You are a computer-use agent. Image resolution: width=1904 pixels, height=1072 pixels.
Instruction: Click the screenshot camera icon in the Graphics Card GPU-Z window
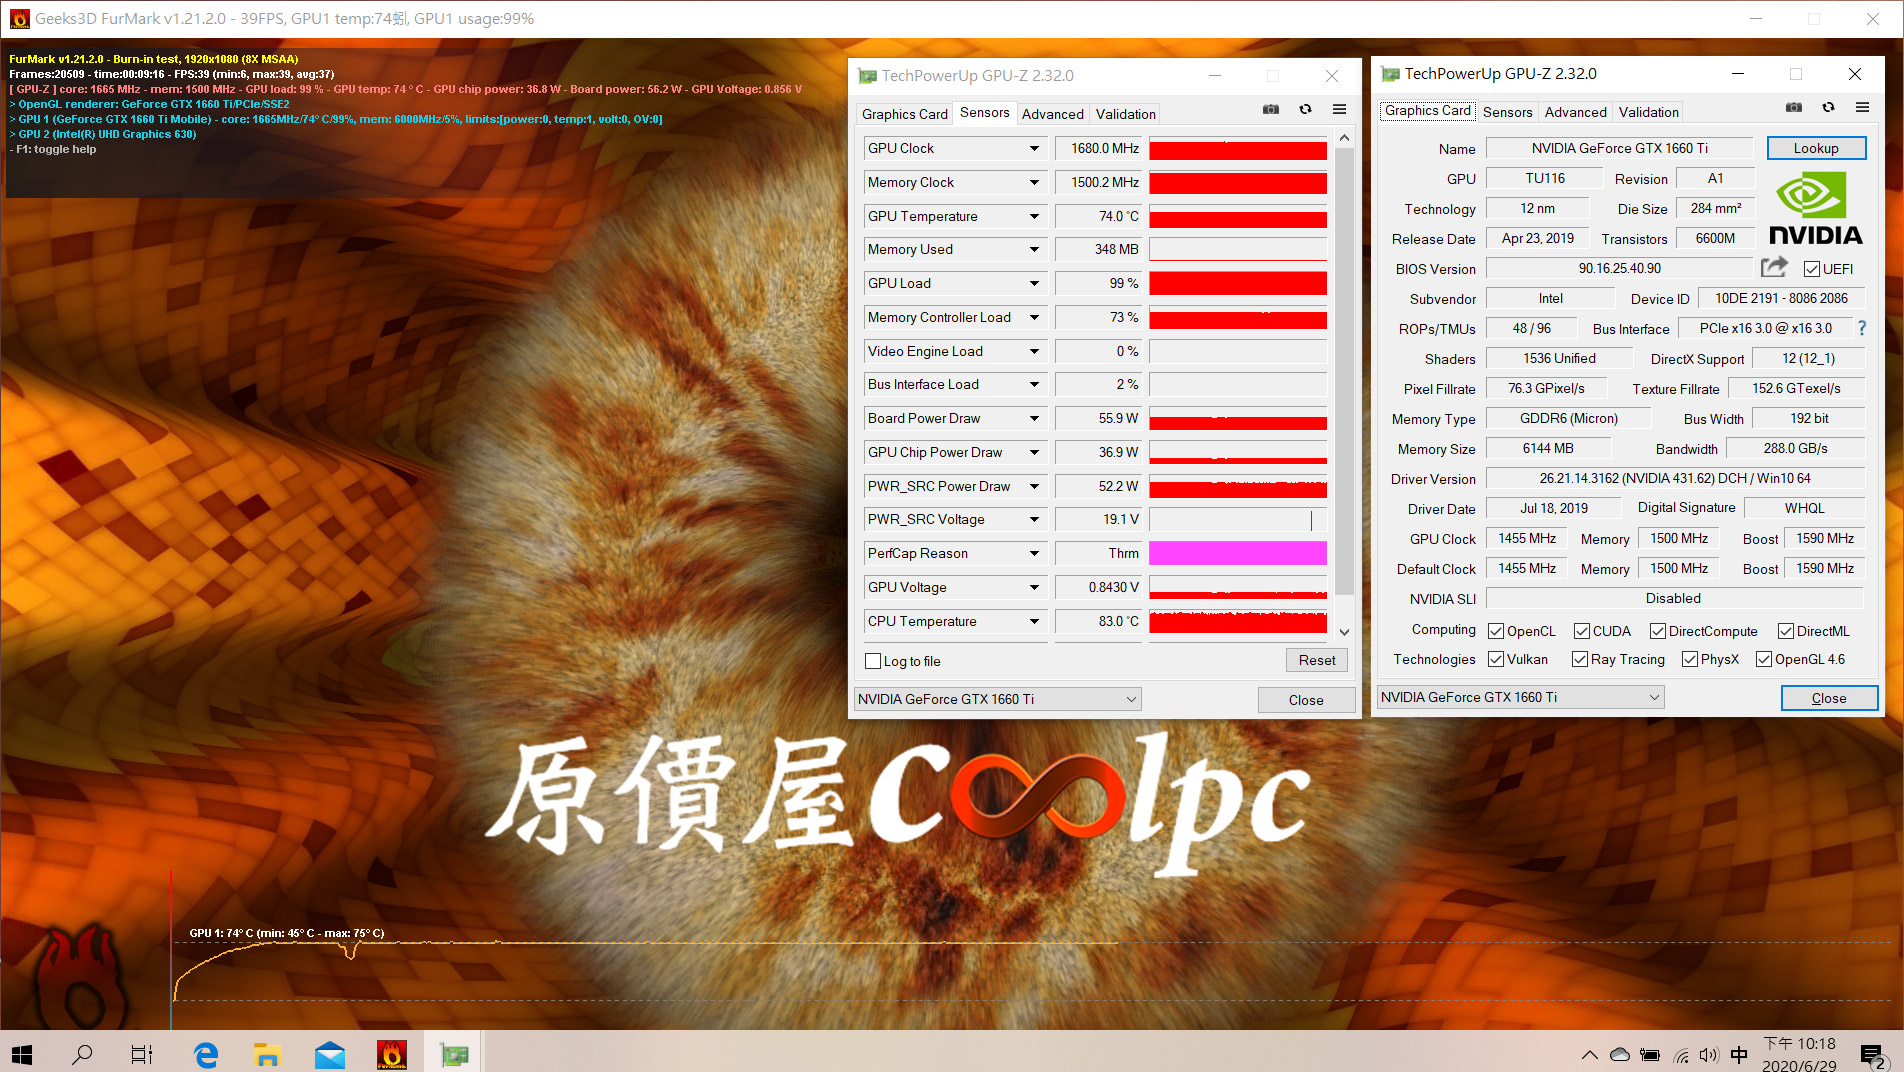click(1794, 108)
